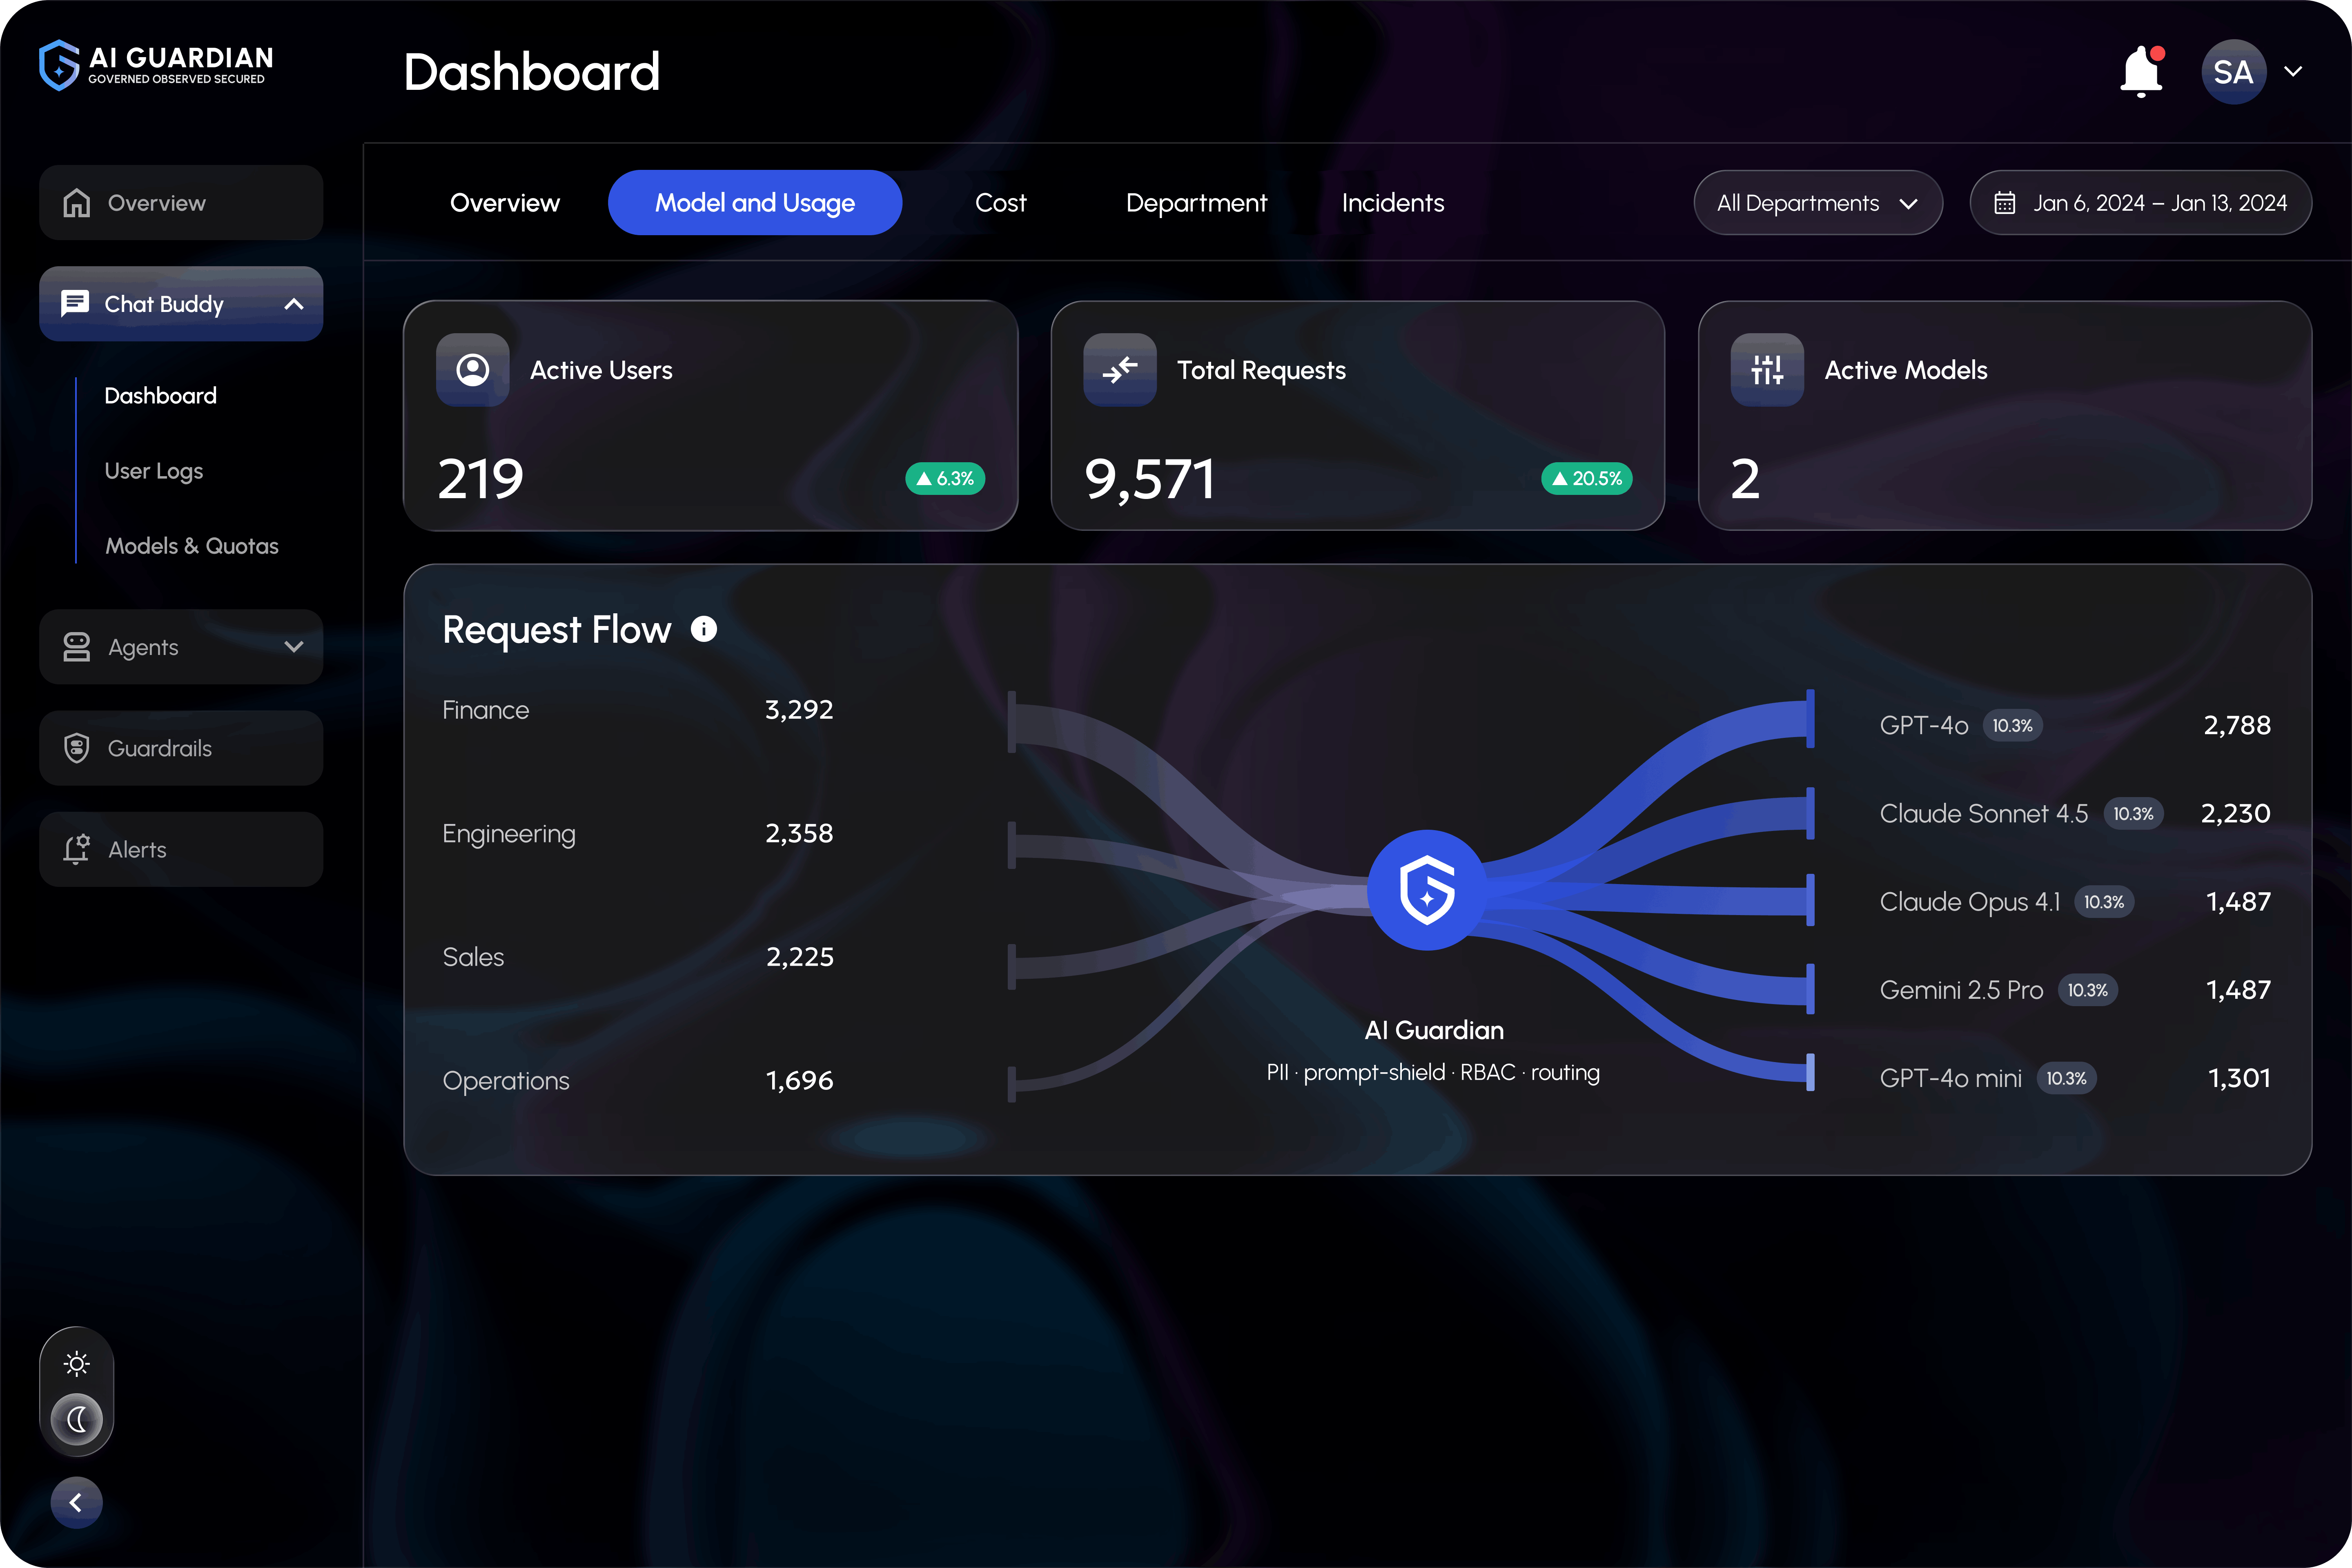Open User Logs in sidebar

[154, 471]
